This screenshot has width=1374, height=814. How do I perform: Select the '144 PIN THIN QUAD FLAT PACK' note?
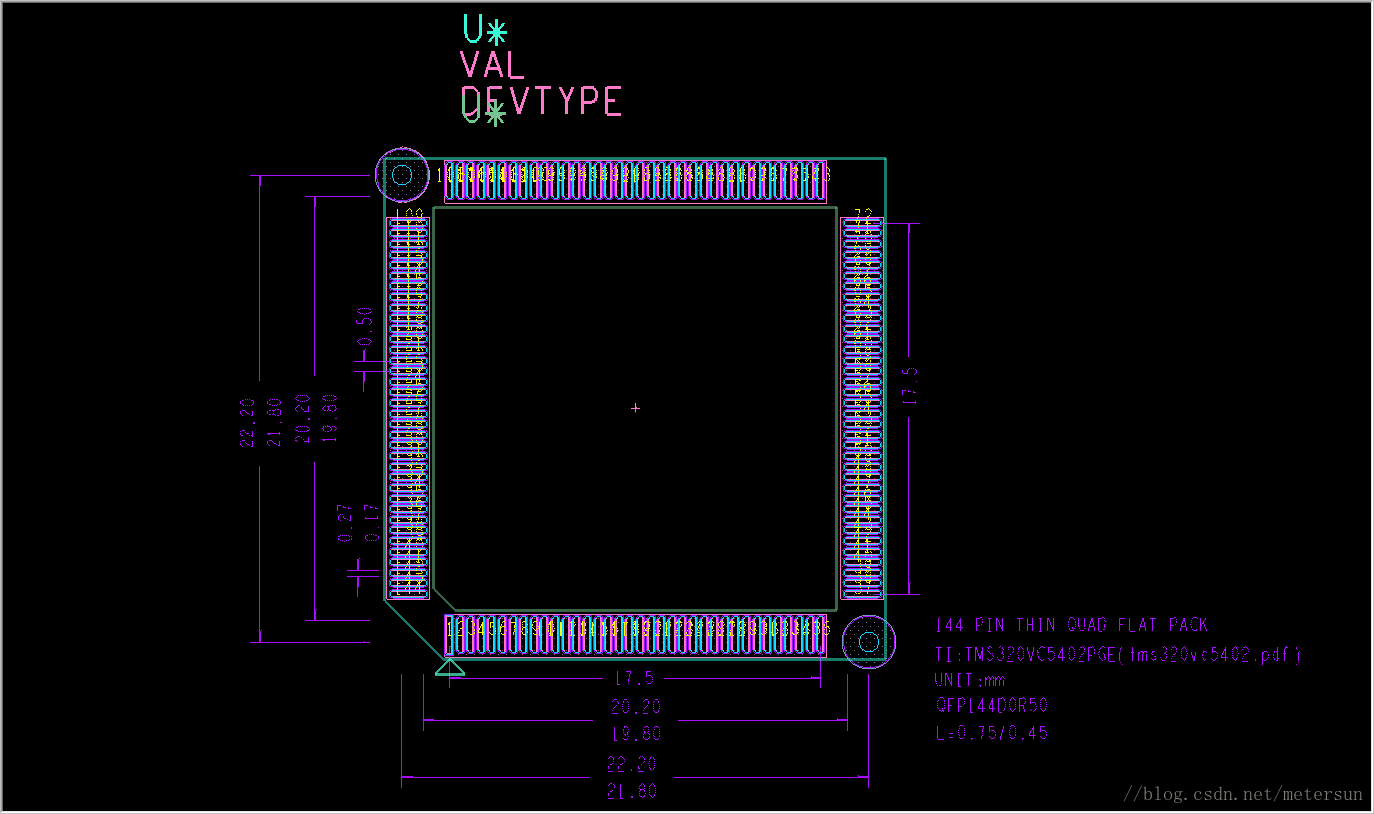tap(1071, 626)
